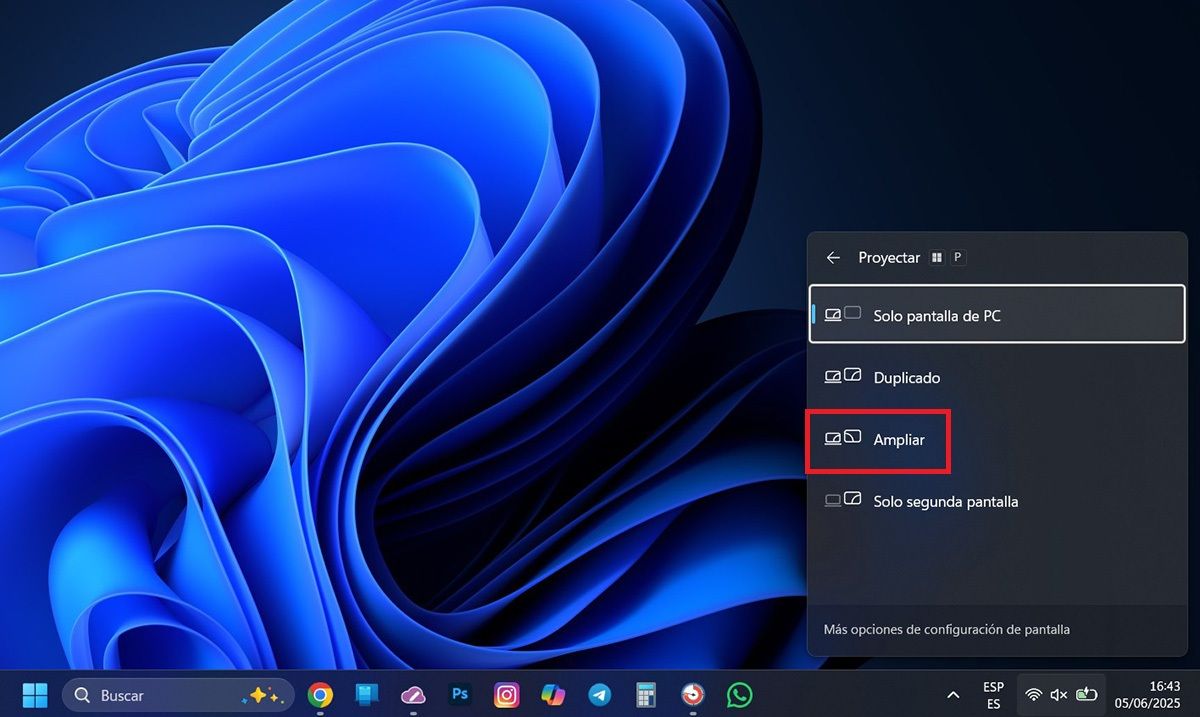Open Copilot from taskbar
The width and height of the screenshot is (1200, 717).
tap(553, 695)
